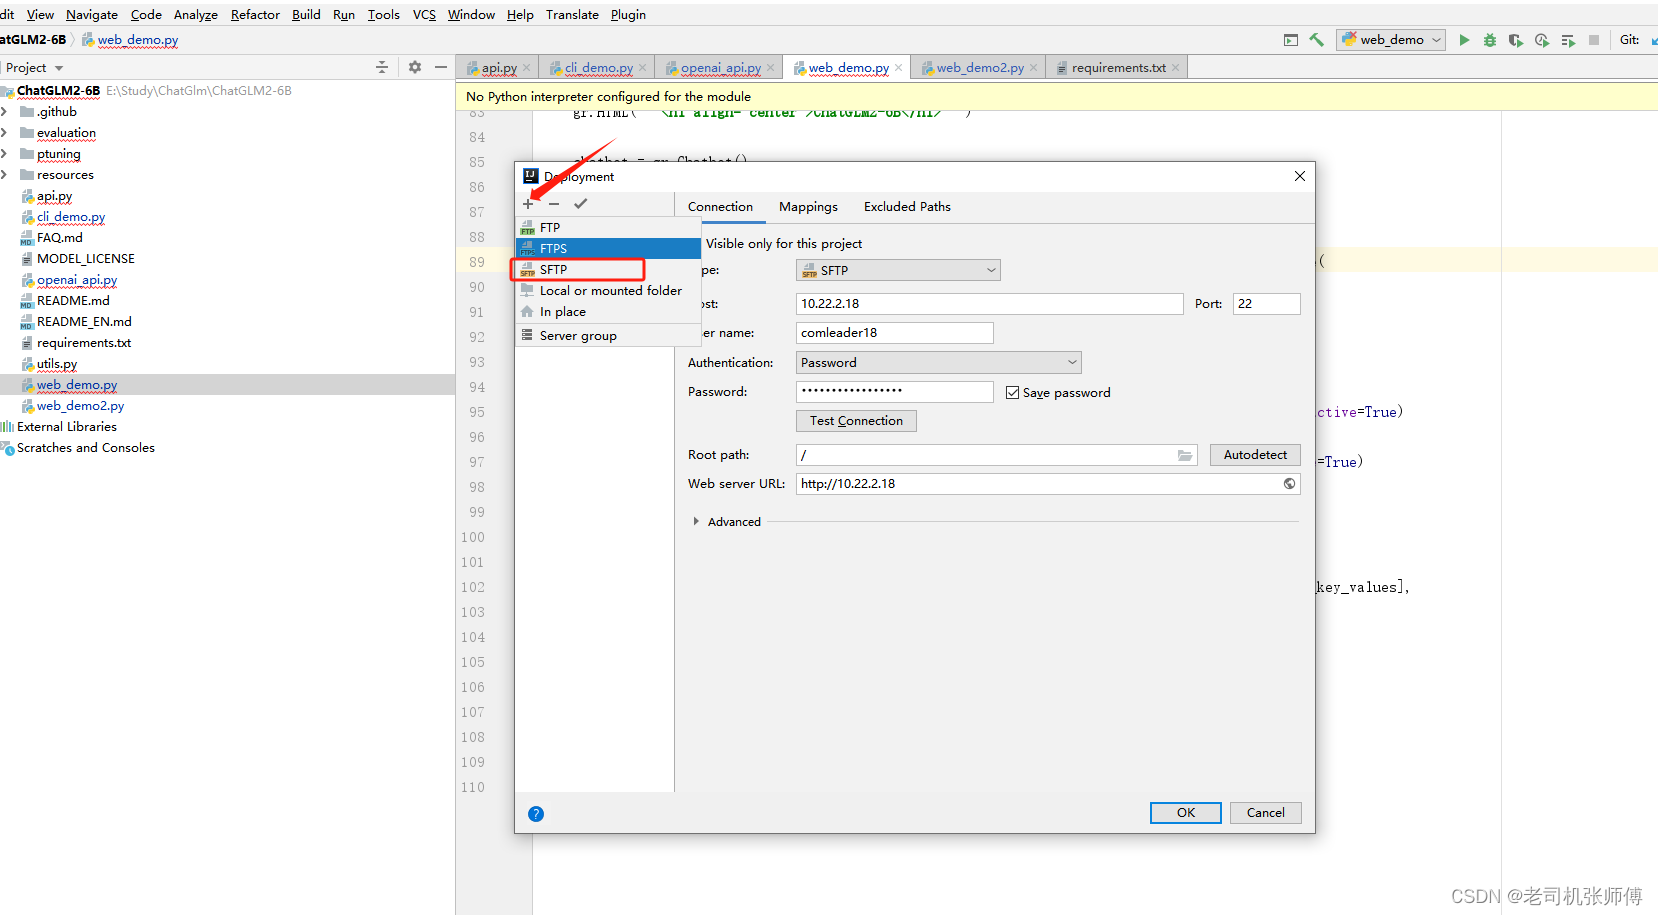Open the Deployment help question icon
The width and height of the screenshot is (1658, 915).
click(x=536, y=814)
